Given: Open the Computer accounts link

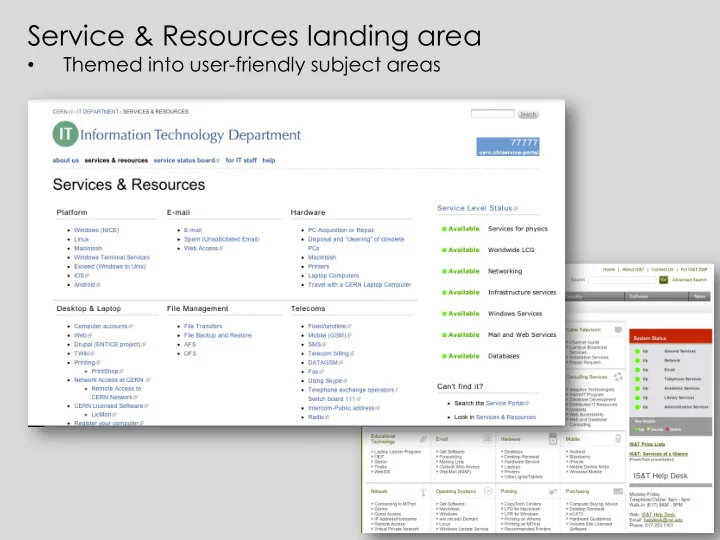Looking at the screenshot, I should (103, 326).
